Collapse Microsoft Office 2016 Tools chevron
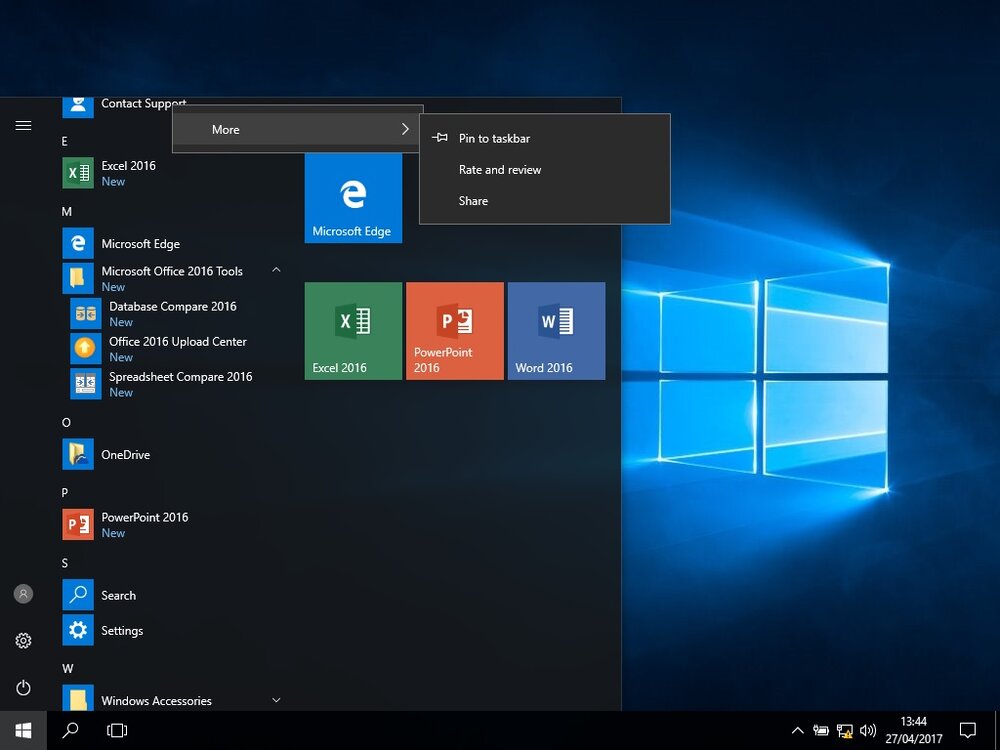The image size is (1000, 750). tap(276, 270)
